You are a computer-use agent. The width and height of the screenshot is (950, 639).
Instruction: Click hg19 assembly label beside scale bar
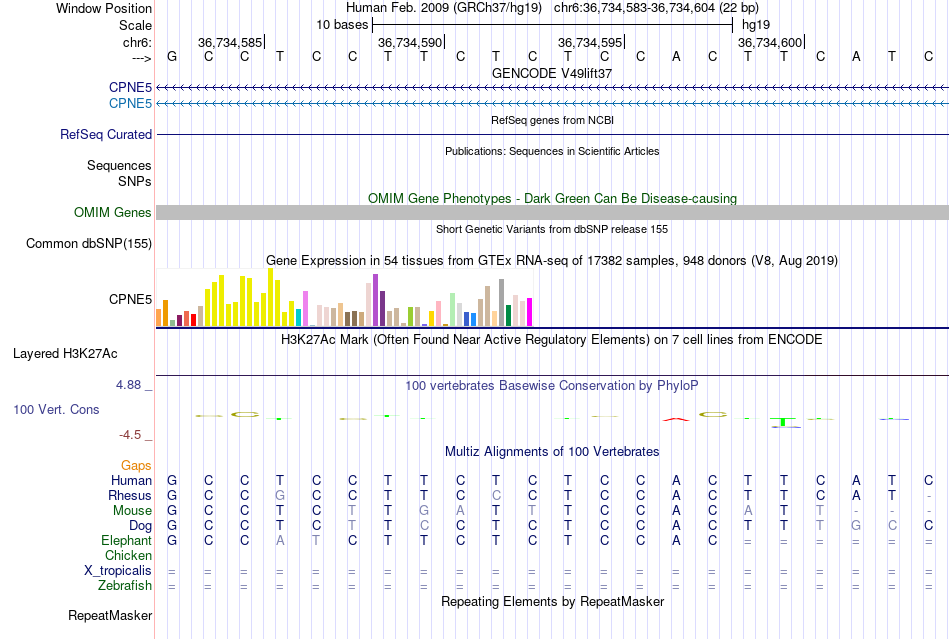pyautogui.click(x=756, y=25)
